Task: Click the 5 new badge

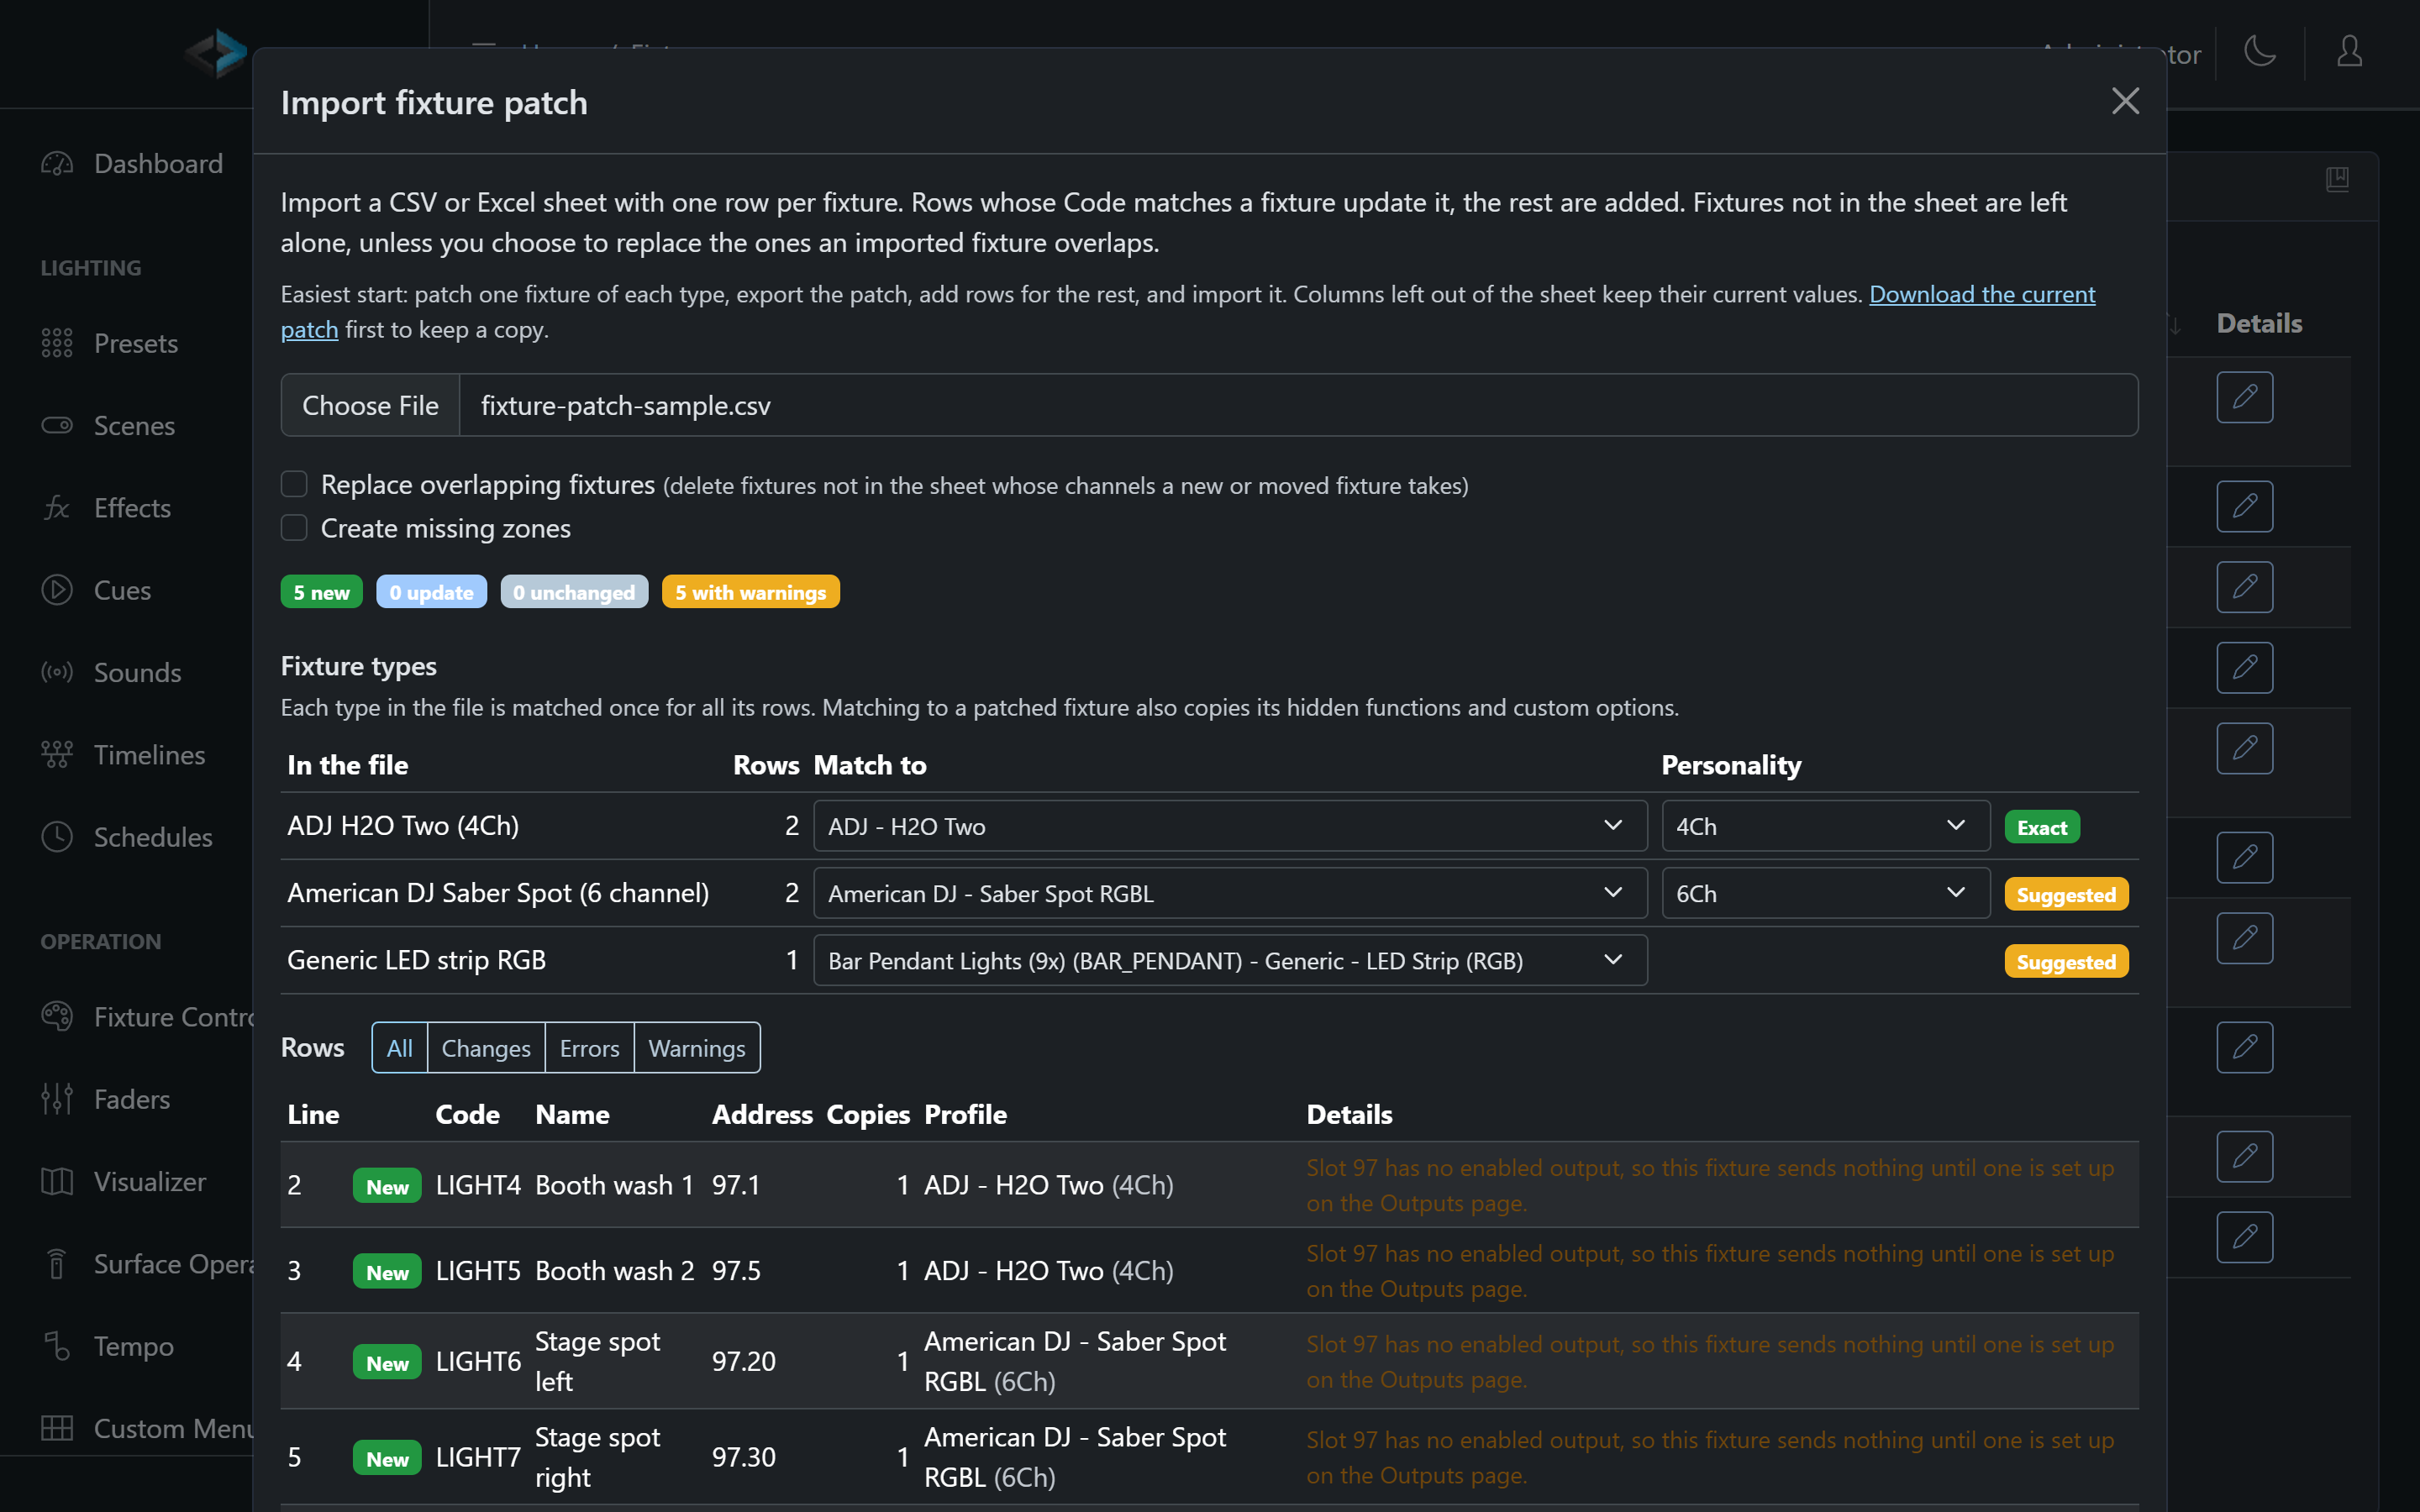Action: [321, 592]
